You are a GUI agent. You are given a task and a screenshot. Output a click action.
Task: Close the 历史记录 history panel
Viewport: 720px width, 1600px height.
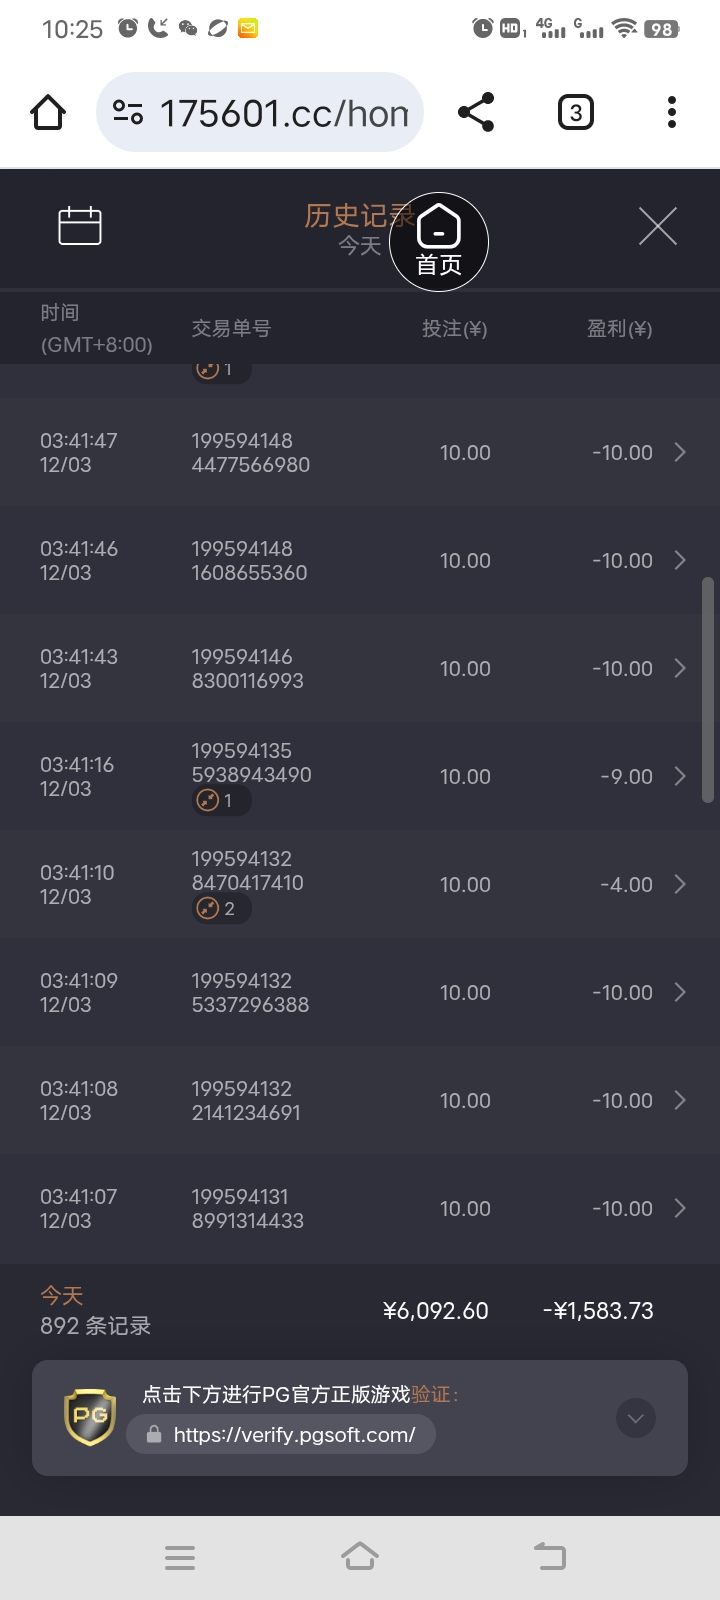pos(657,226)
